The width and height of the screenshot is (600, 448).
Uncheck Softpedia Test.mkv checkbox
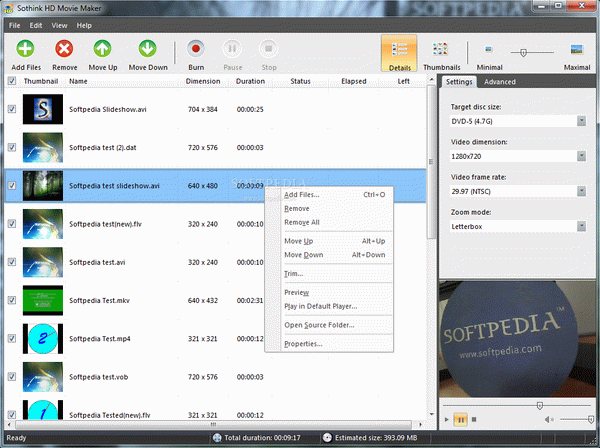[12, 300]
